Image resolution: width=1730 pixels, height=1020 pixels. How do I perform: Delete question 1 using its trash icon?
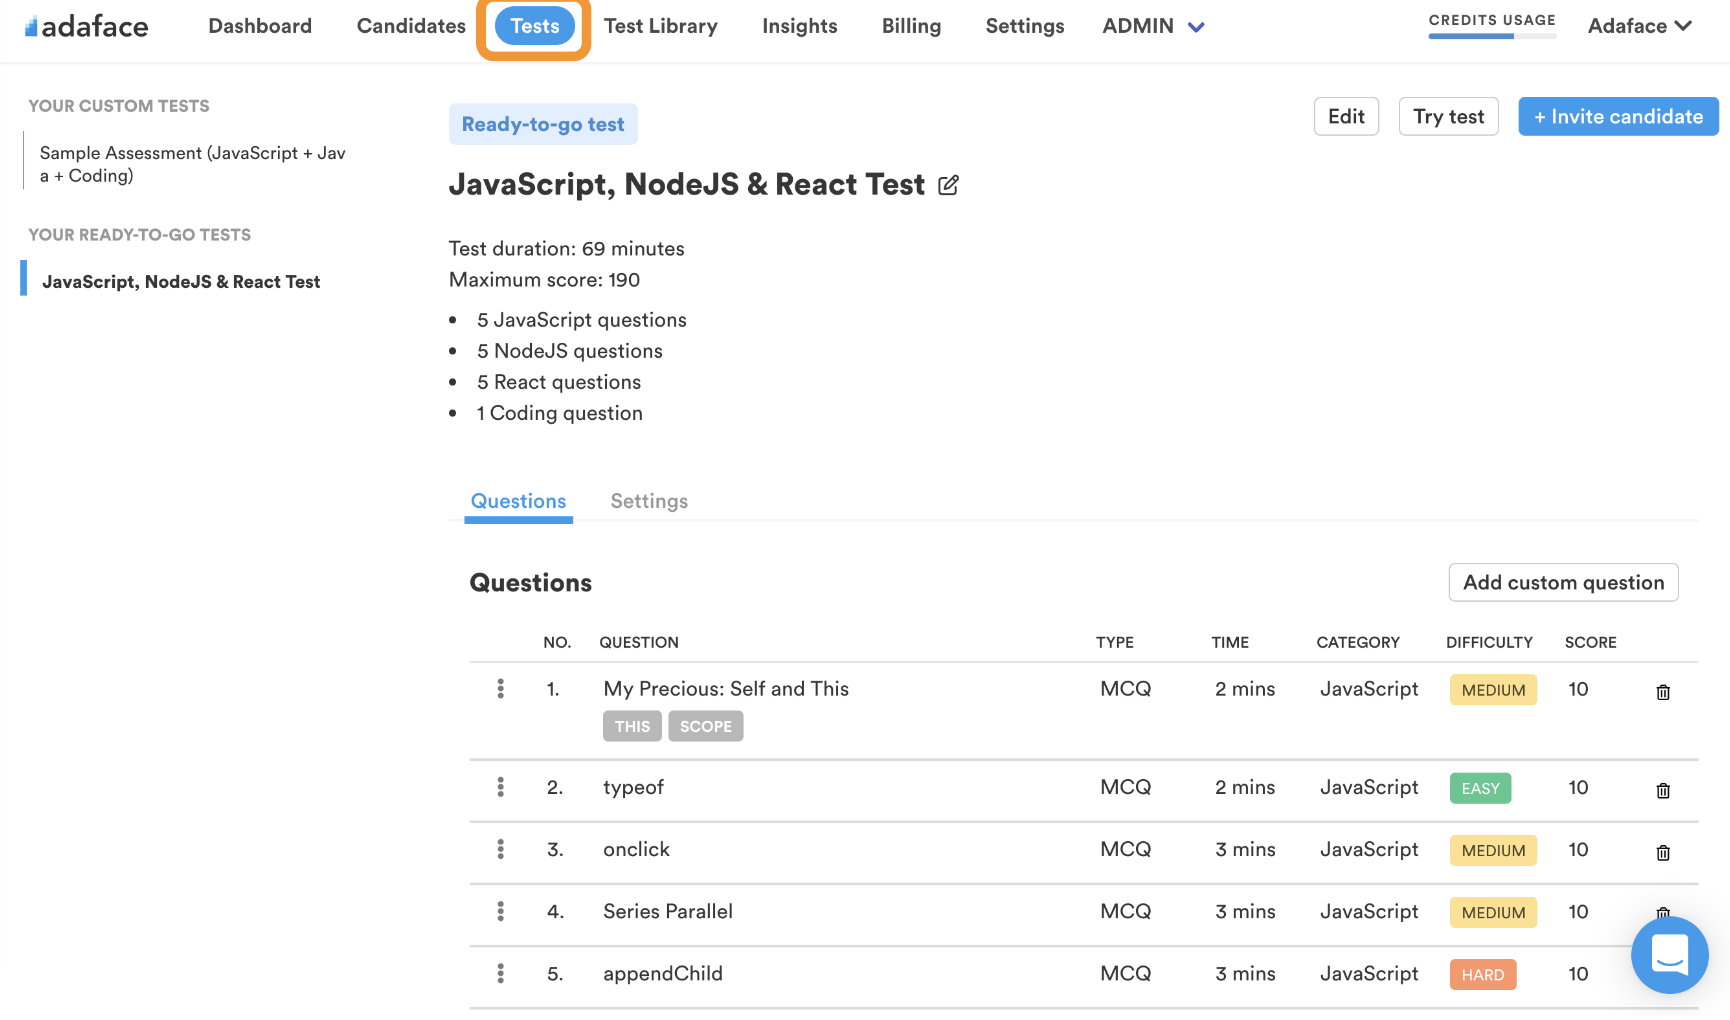[x=1663, y=691]
